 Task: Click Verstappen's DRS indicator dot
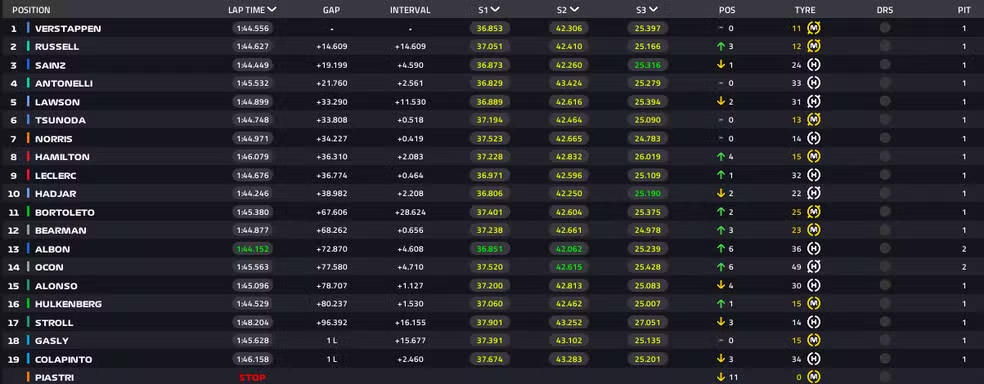(x=885, y=28)
